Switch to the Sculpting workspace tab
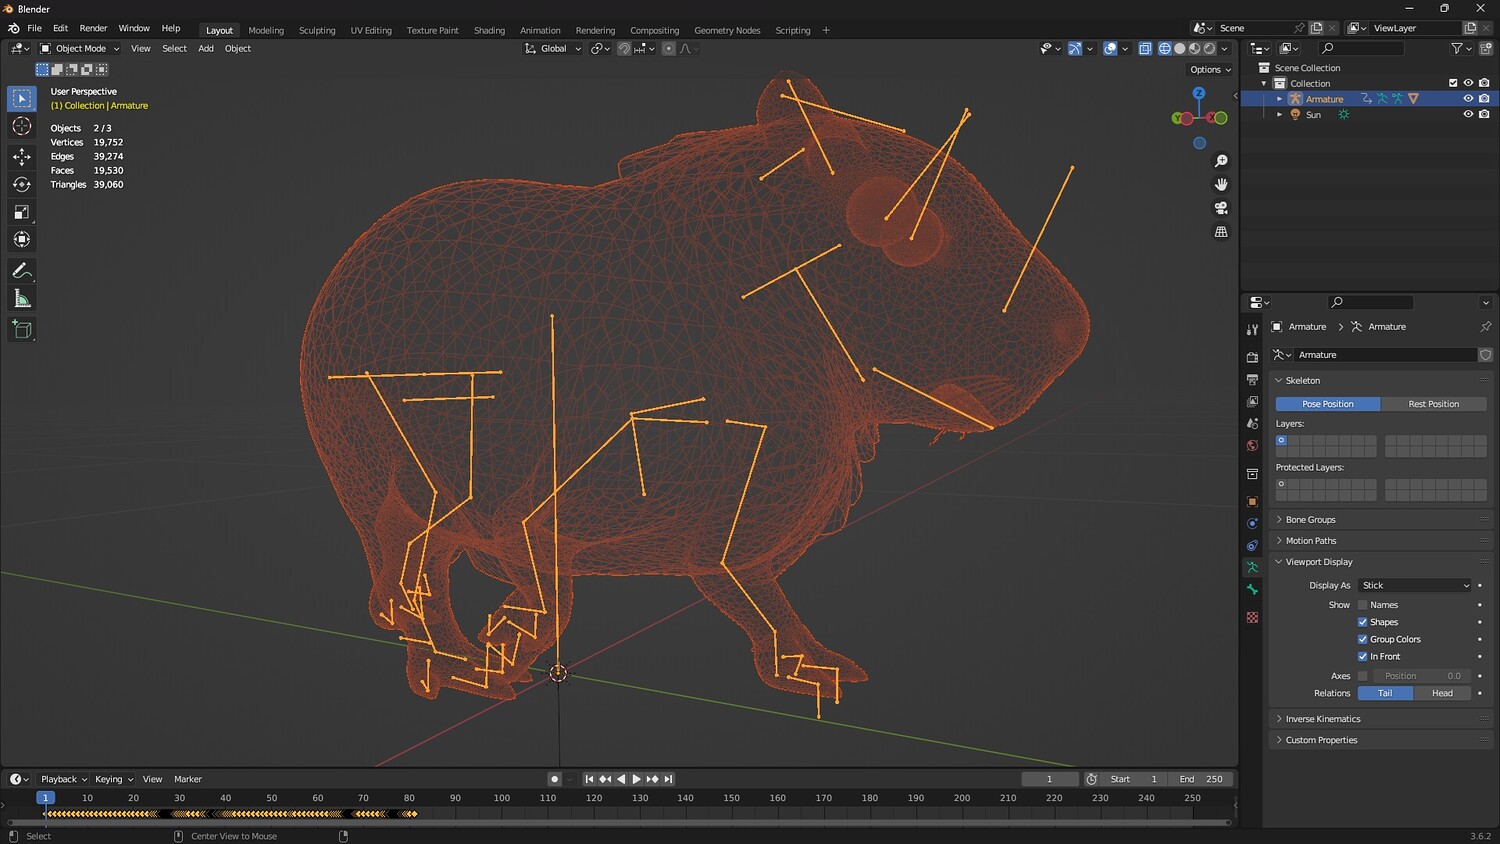The height and width of the screenshot is (844, 1500). tap(317, 30)
